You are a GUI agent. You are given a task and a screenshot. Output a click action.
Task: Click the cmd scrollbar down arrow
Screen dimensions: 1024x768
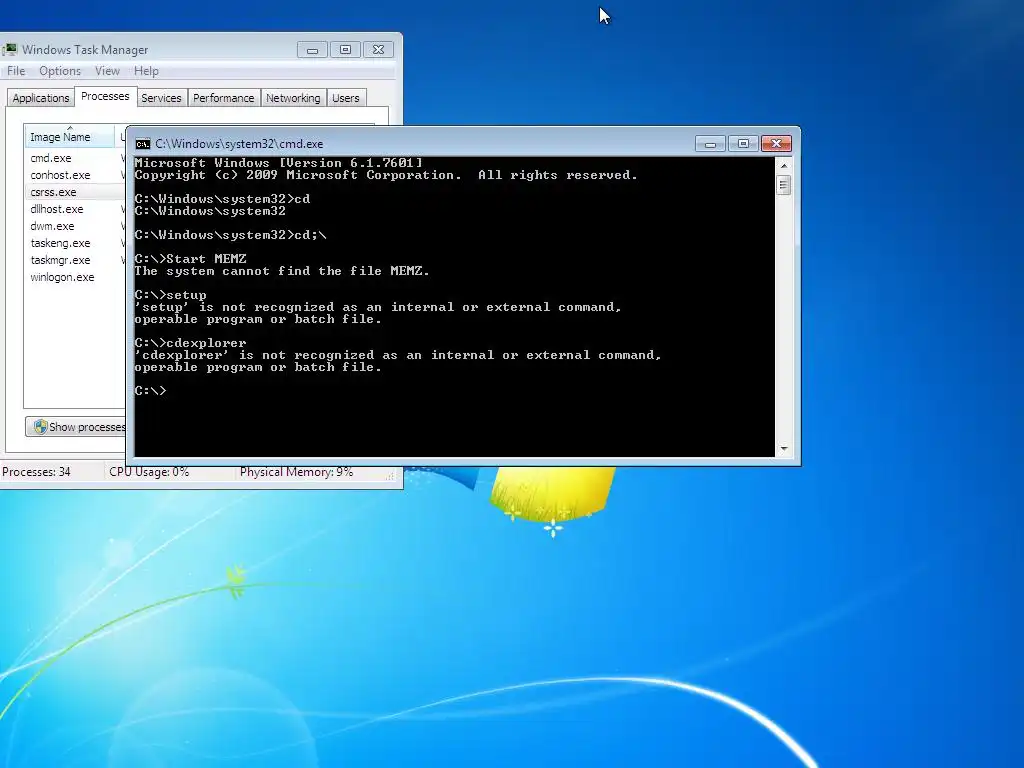click(784, 449)
